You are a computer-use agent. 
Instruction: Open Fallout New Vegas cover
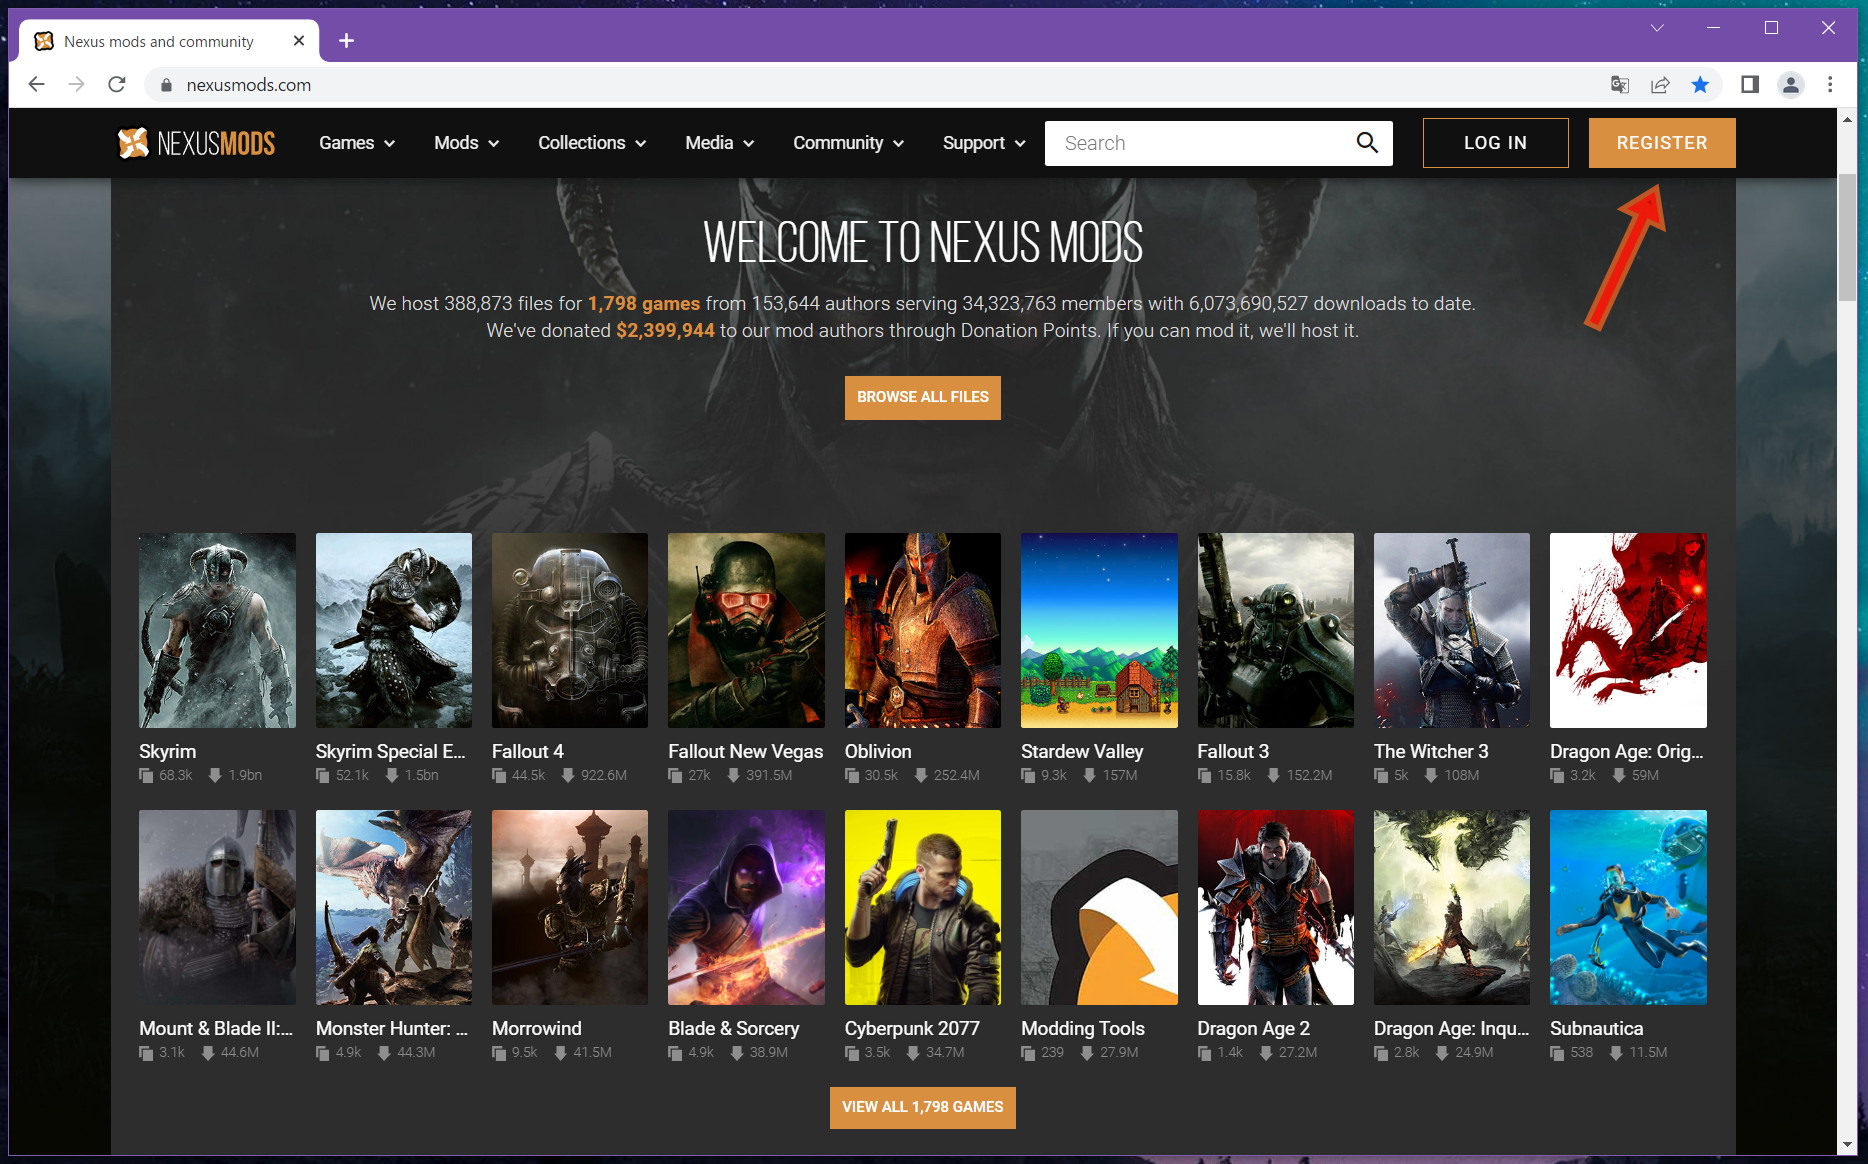pos(746,630)
